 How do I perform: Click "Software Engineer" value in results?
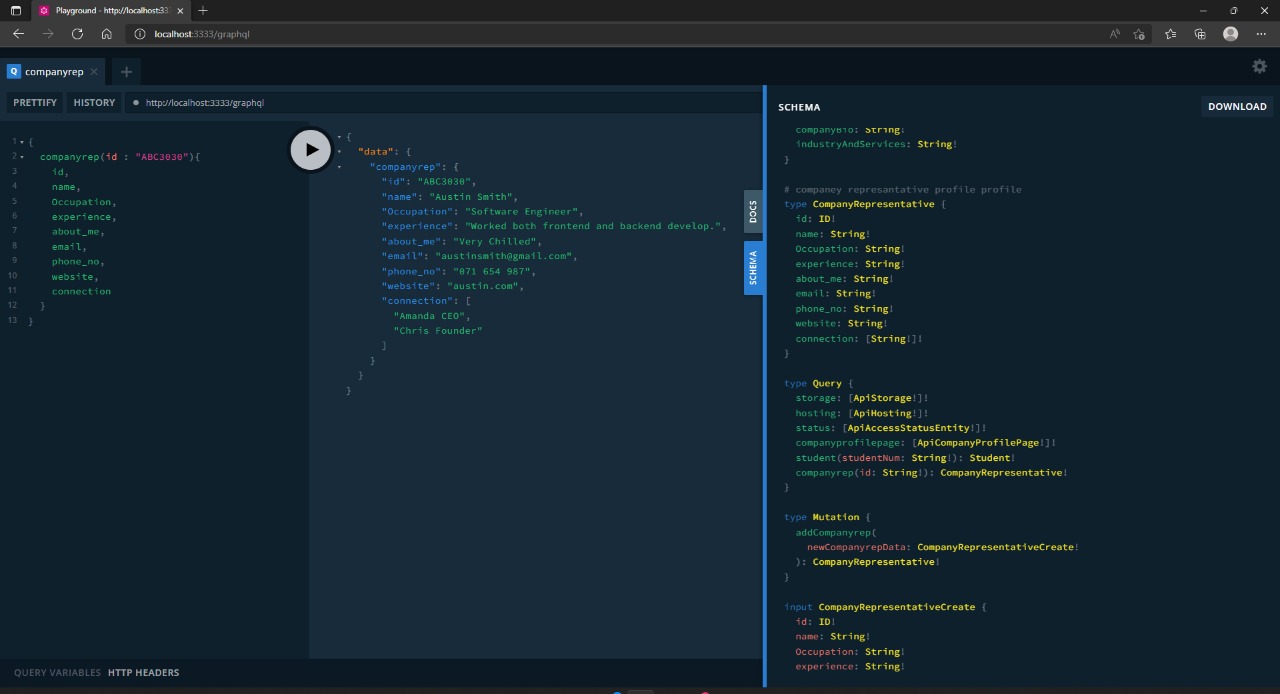coord(521,212)
